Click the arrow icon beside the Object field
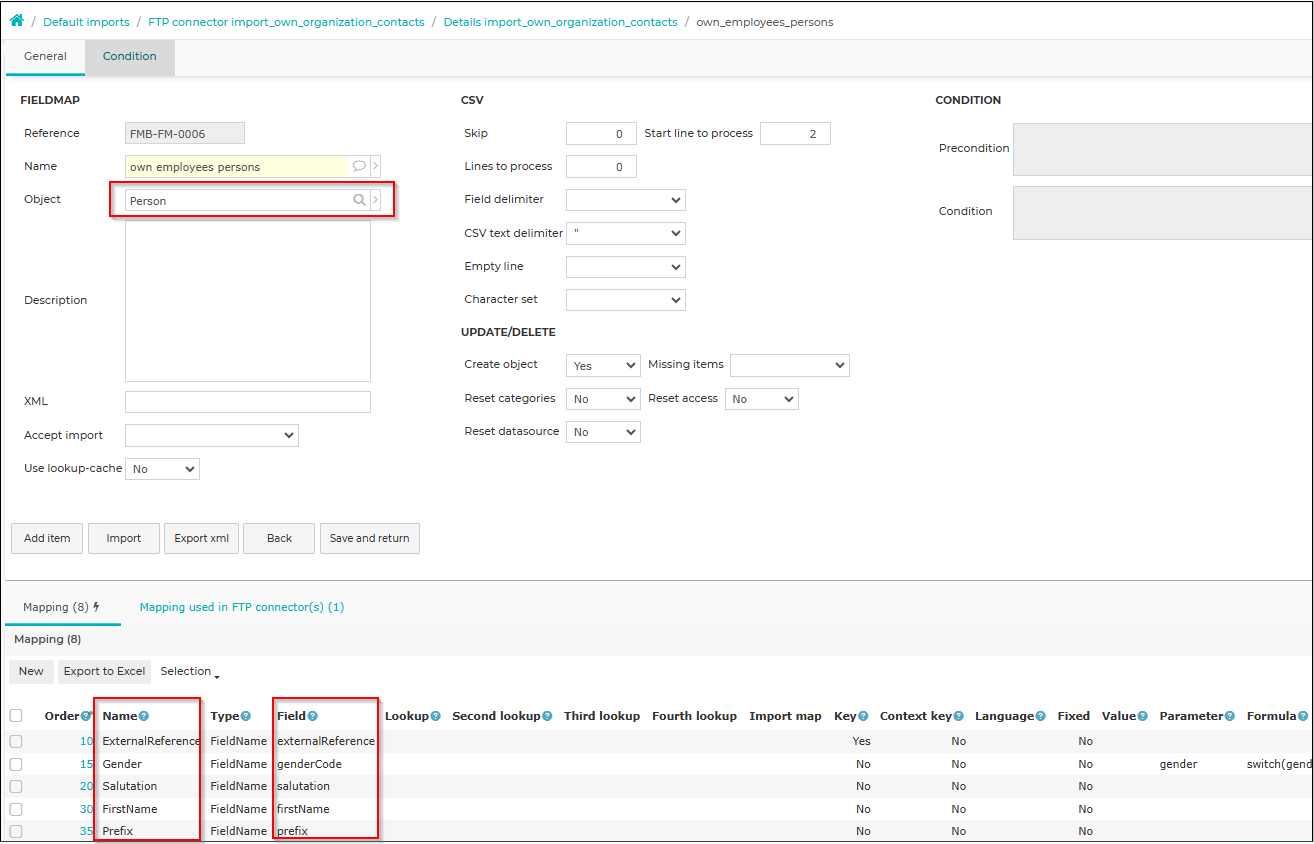The image size is (1314, 844). point(375,200)
